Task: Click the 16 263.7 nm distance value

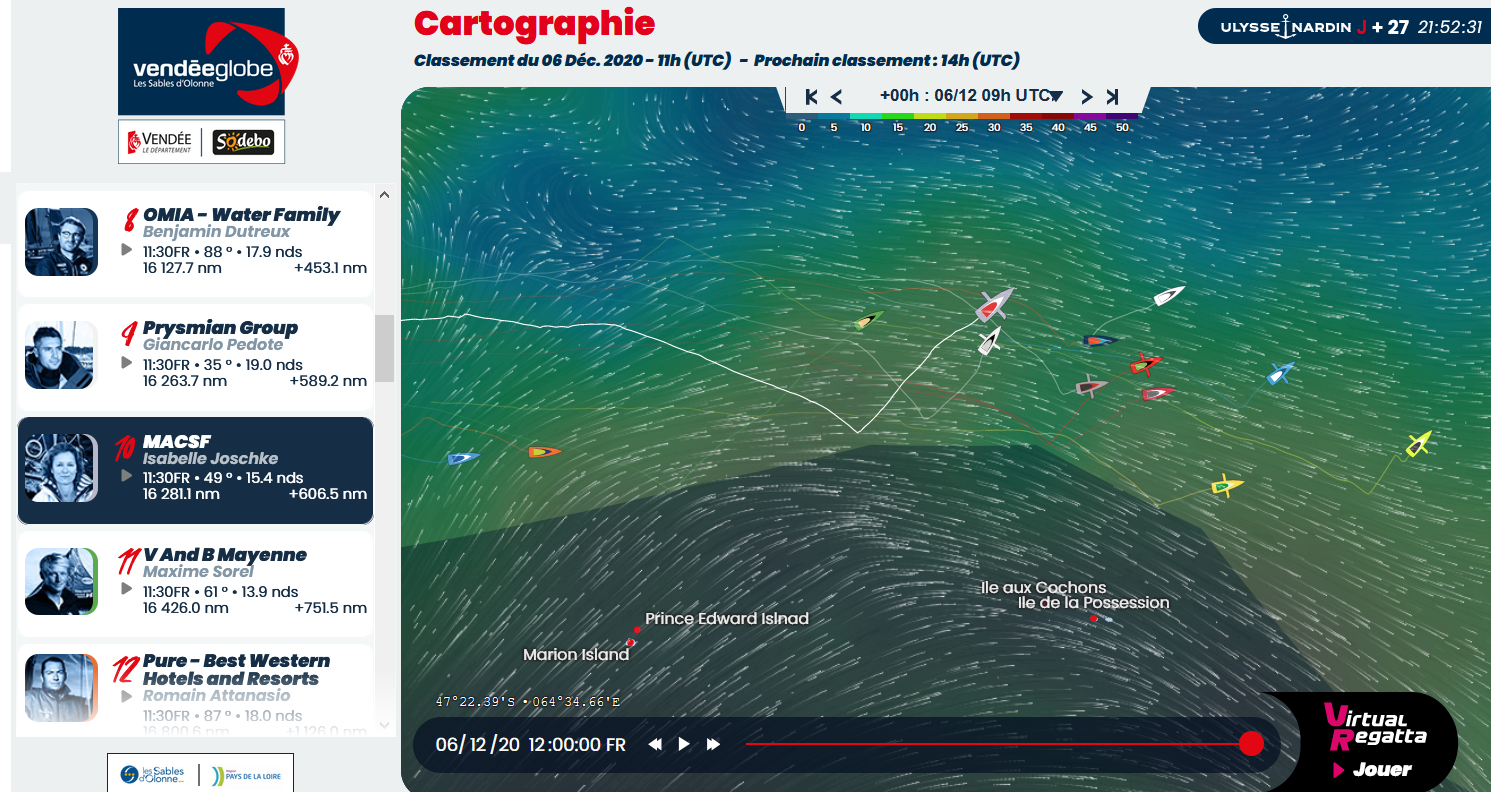Action: (185, 381)
